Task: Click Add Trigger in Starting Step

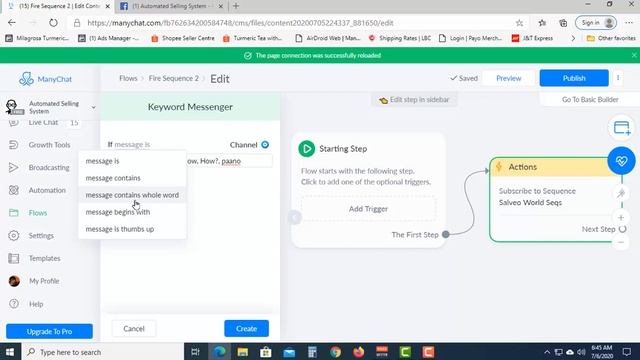Action: click(x=368, y=209)
